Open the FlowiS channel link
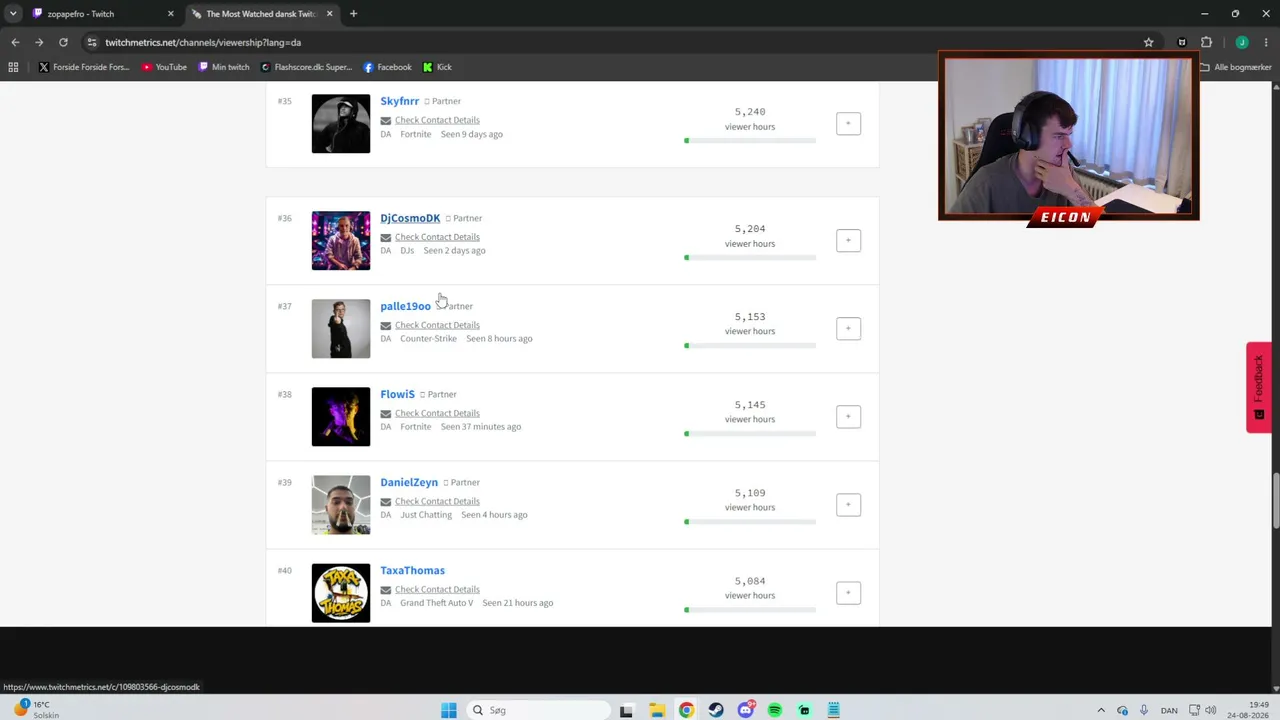 [397, 394]
